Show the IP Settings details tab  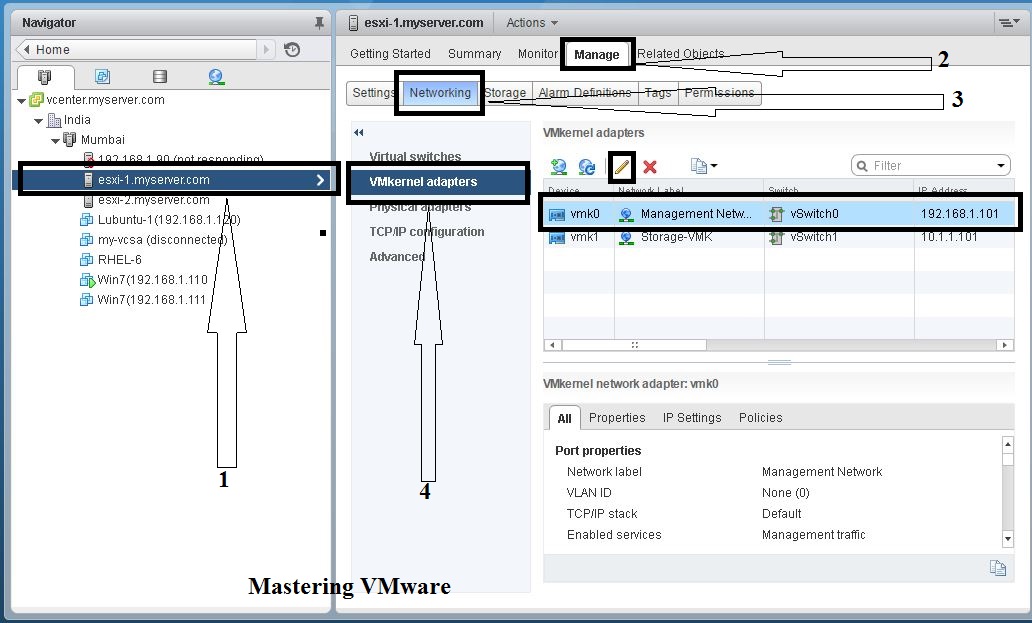pos(692,418)
